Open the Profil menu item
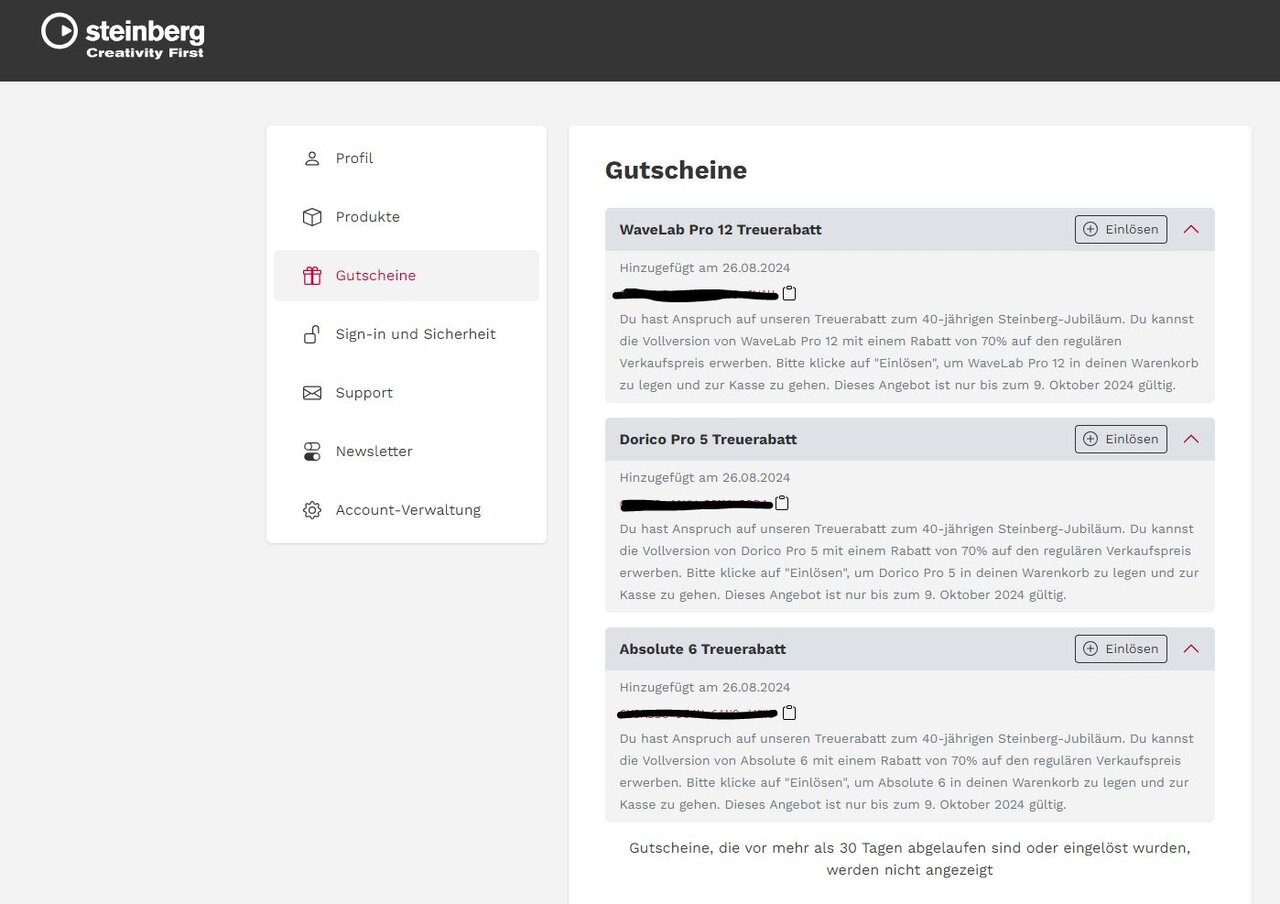The width and height of the screenshot is (1280, 904). 406,158
